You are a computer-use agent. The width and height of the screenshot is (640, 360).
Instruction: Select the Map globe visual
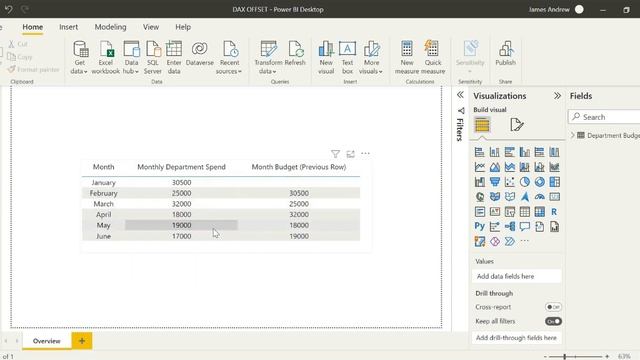click(x=480, y=197)
